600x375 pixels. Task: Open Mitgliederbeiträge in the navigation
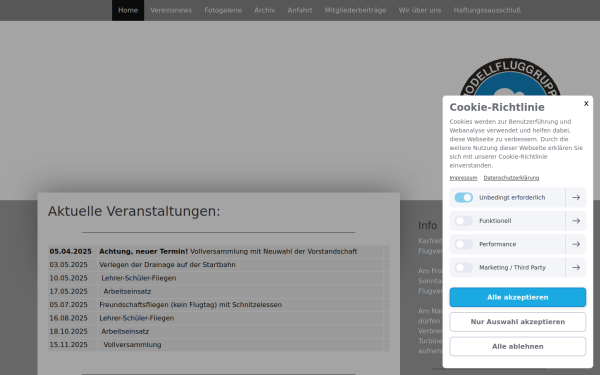pyautogui.click(x=355, y=10)
